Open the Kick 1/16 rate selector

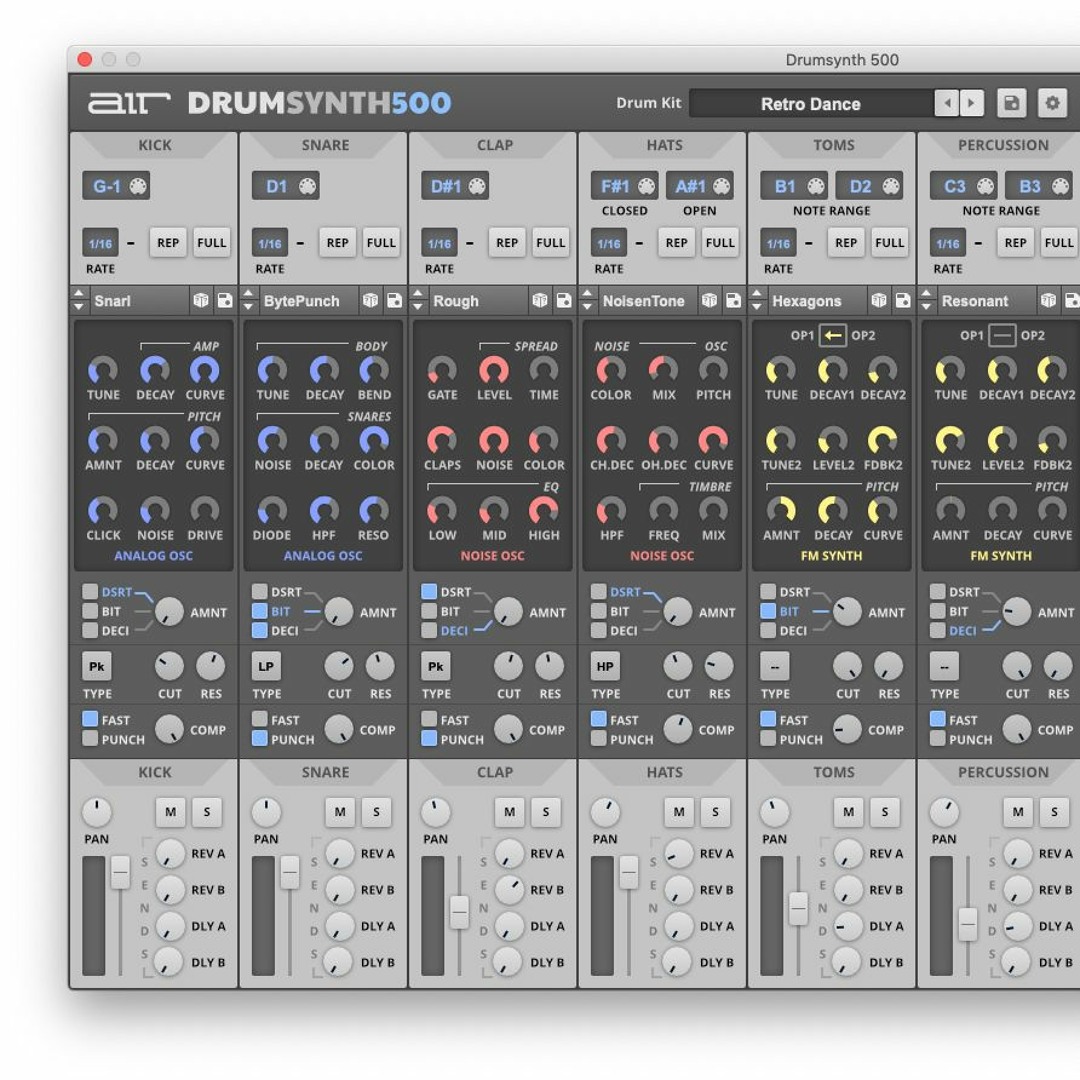101,243
